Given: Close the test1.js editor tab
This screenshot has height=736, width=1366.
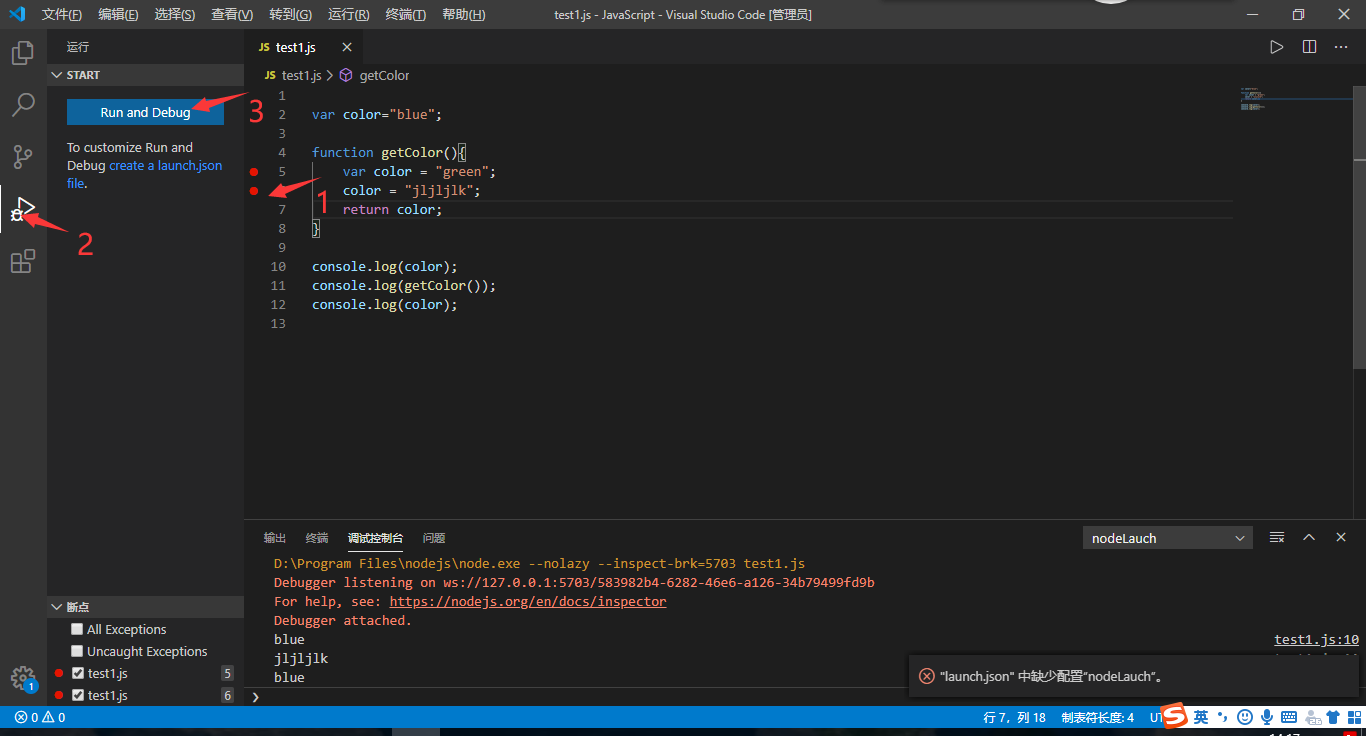Looking at the screenshot, I should click(347, 47).
